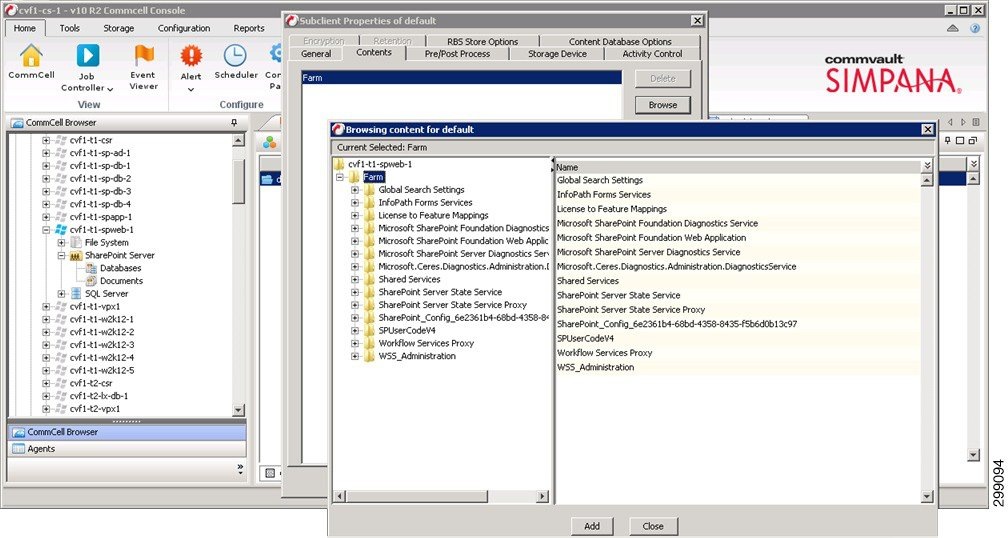1008x538 pixels.
Task: Open the Pre/Post Process tab
Action: tap(457, 54)
